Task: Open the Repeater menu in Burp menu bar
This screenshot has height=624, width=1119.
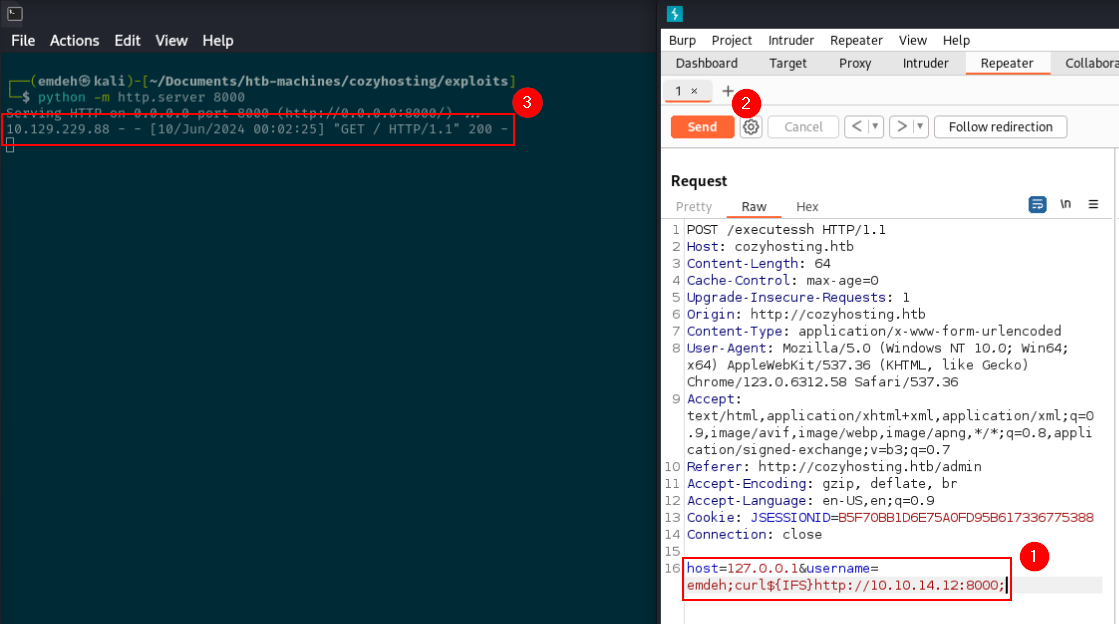Action: [x=856, y=41]
